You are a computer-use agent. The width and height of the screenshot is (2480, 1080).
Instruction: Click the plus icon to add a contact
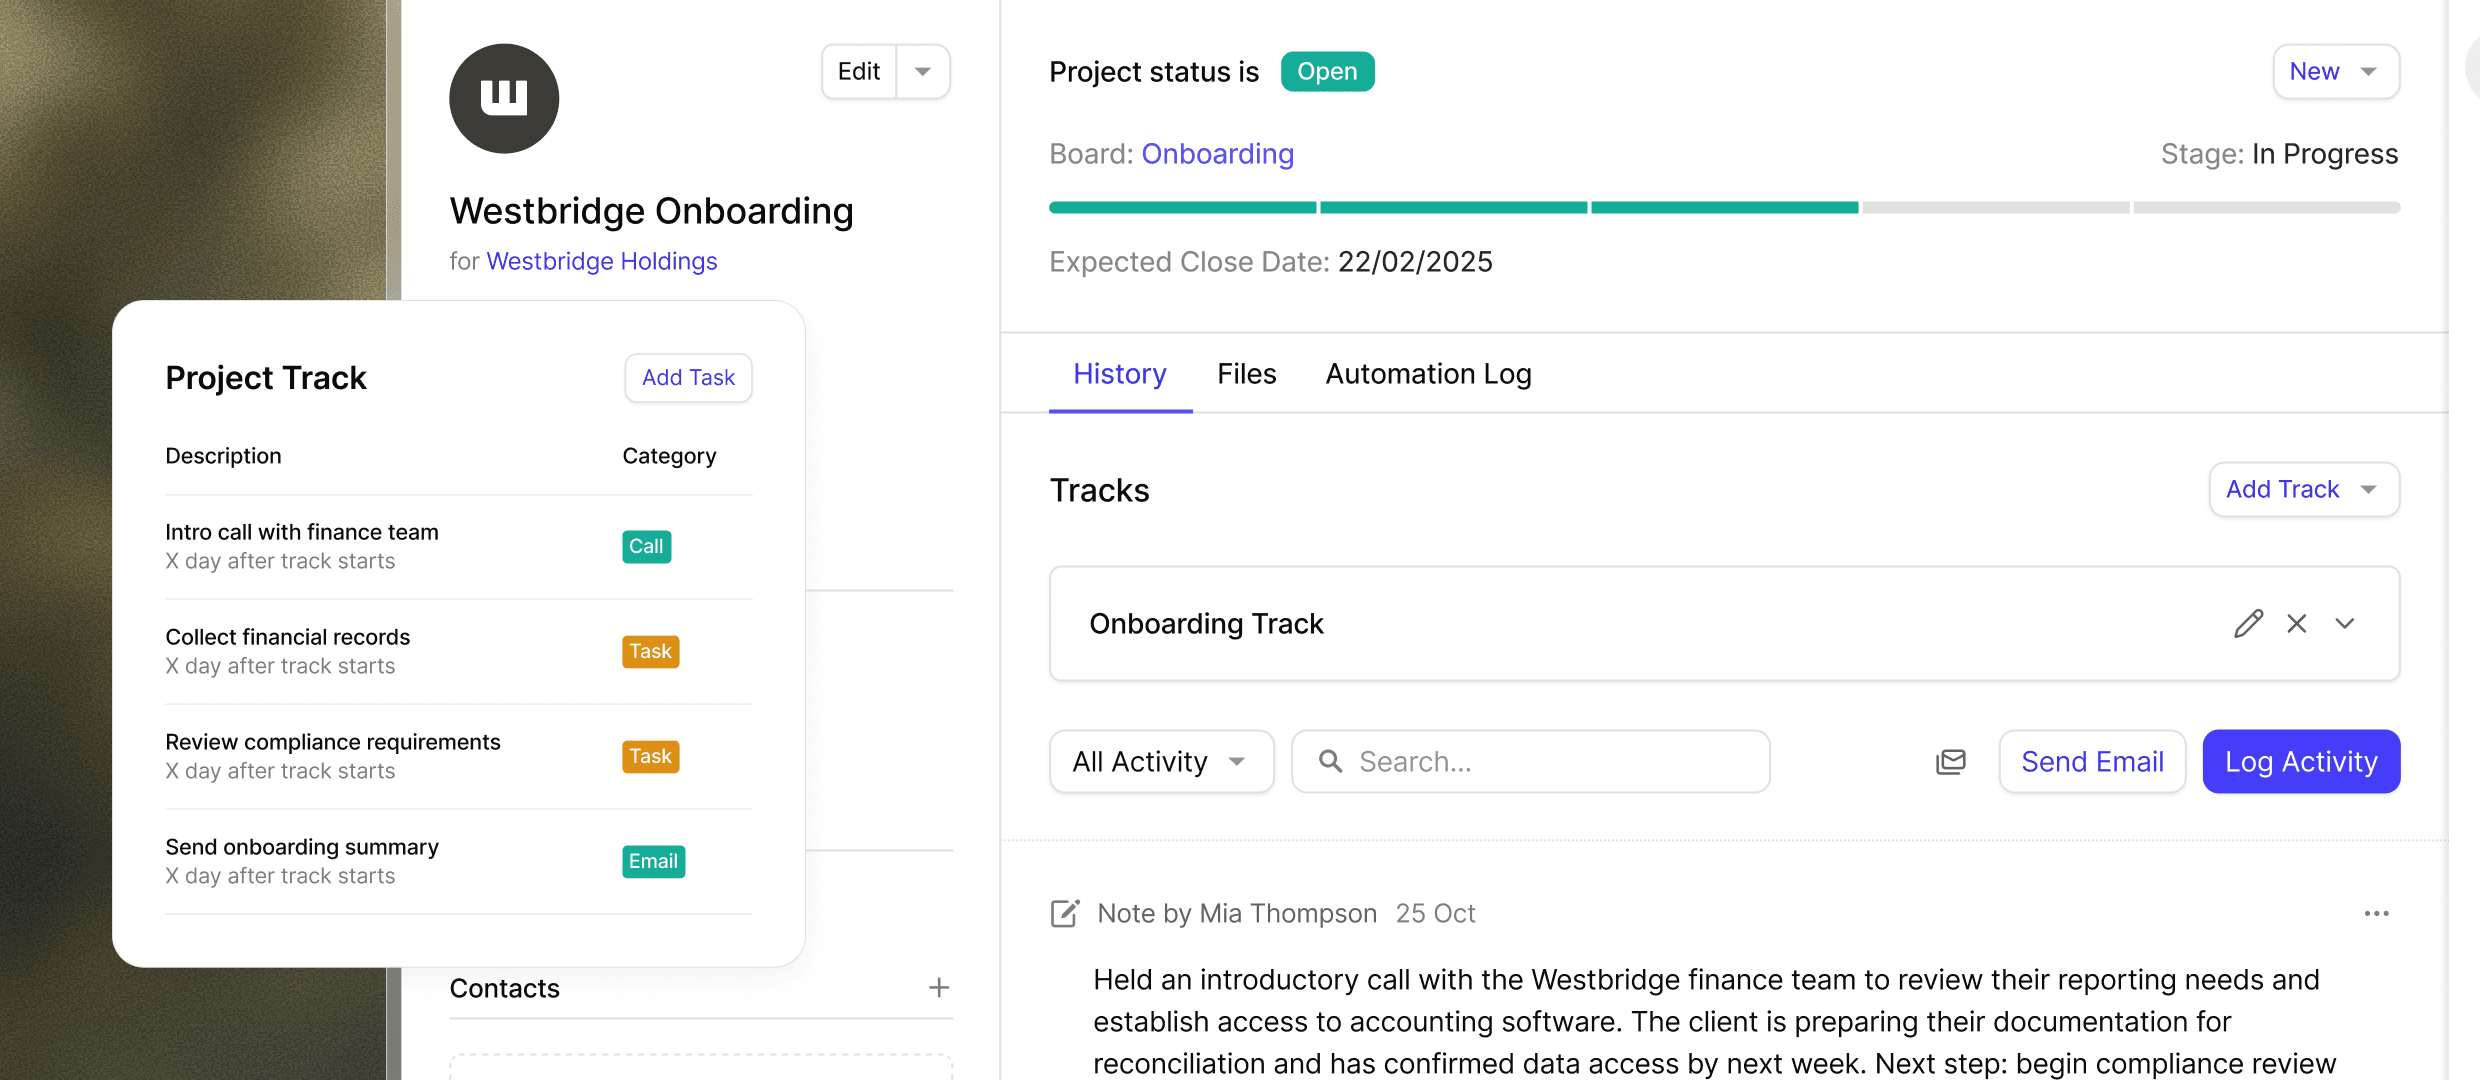pos(938,988)
